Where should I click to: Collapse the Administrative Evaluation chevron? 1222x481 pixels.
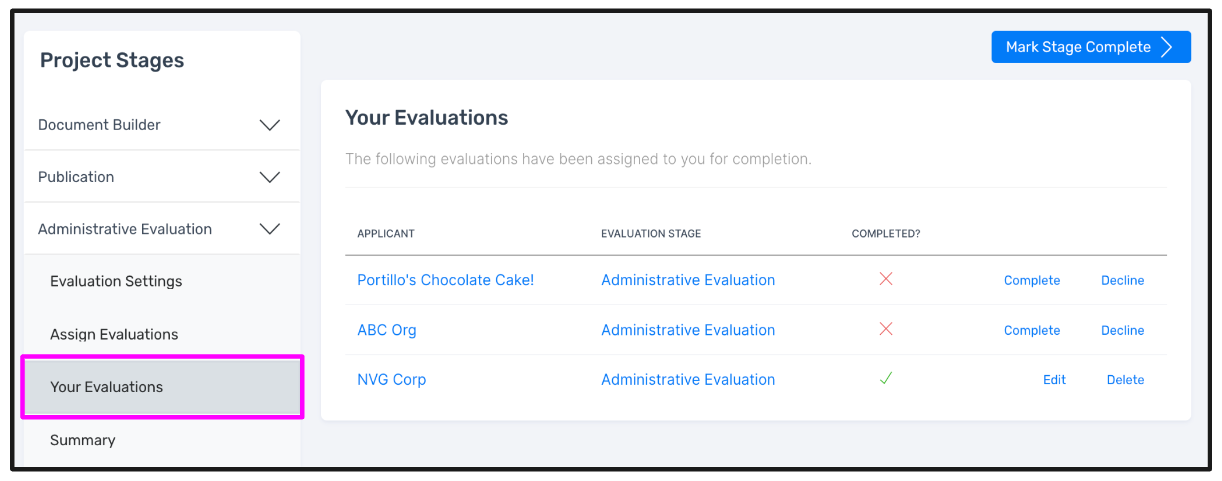tap(270, 229)
